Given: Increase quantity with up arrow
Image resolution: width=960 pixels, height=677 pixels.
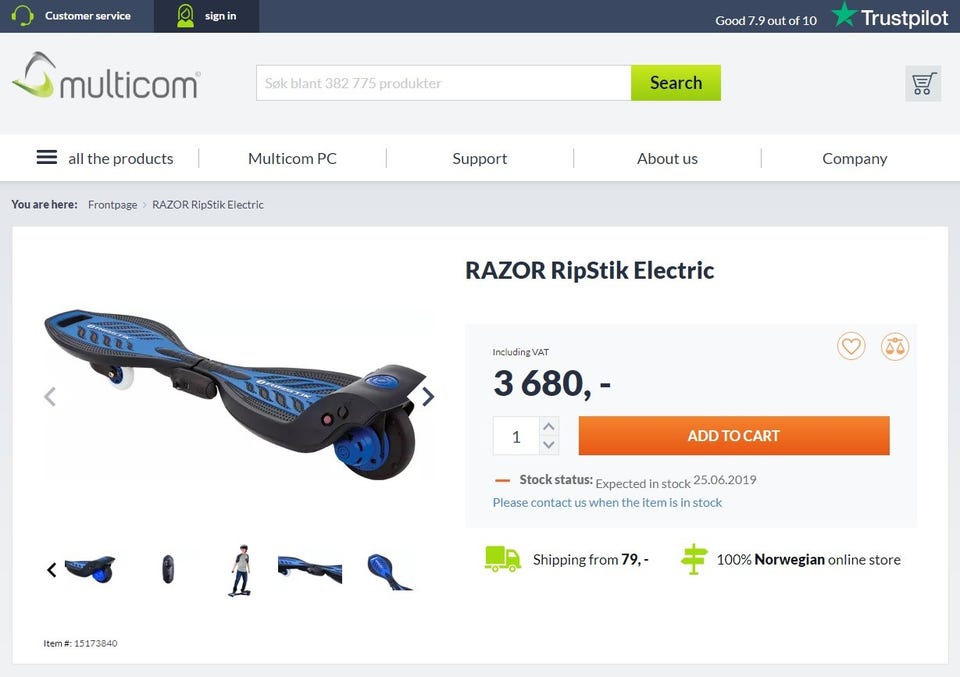Looking at the screenshot, I should (x=549, y=426).
